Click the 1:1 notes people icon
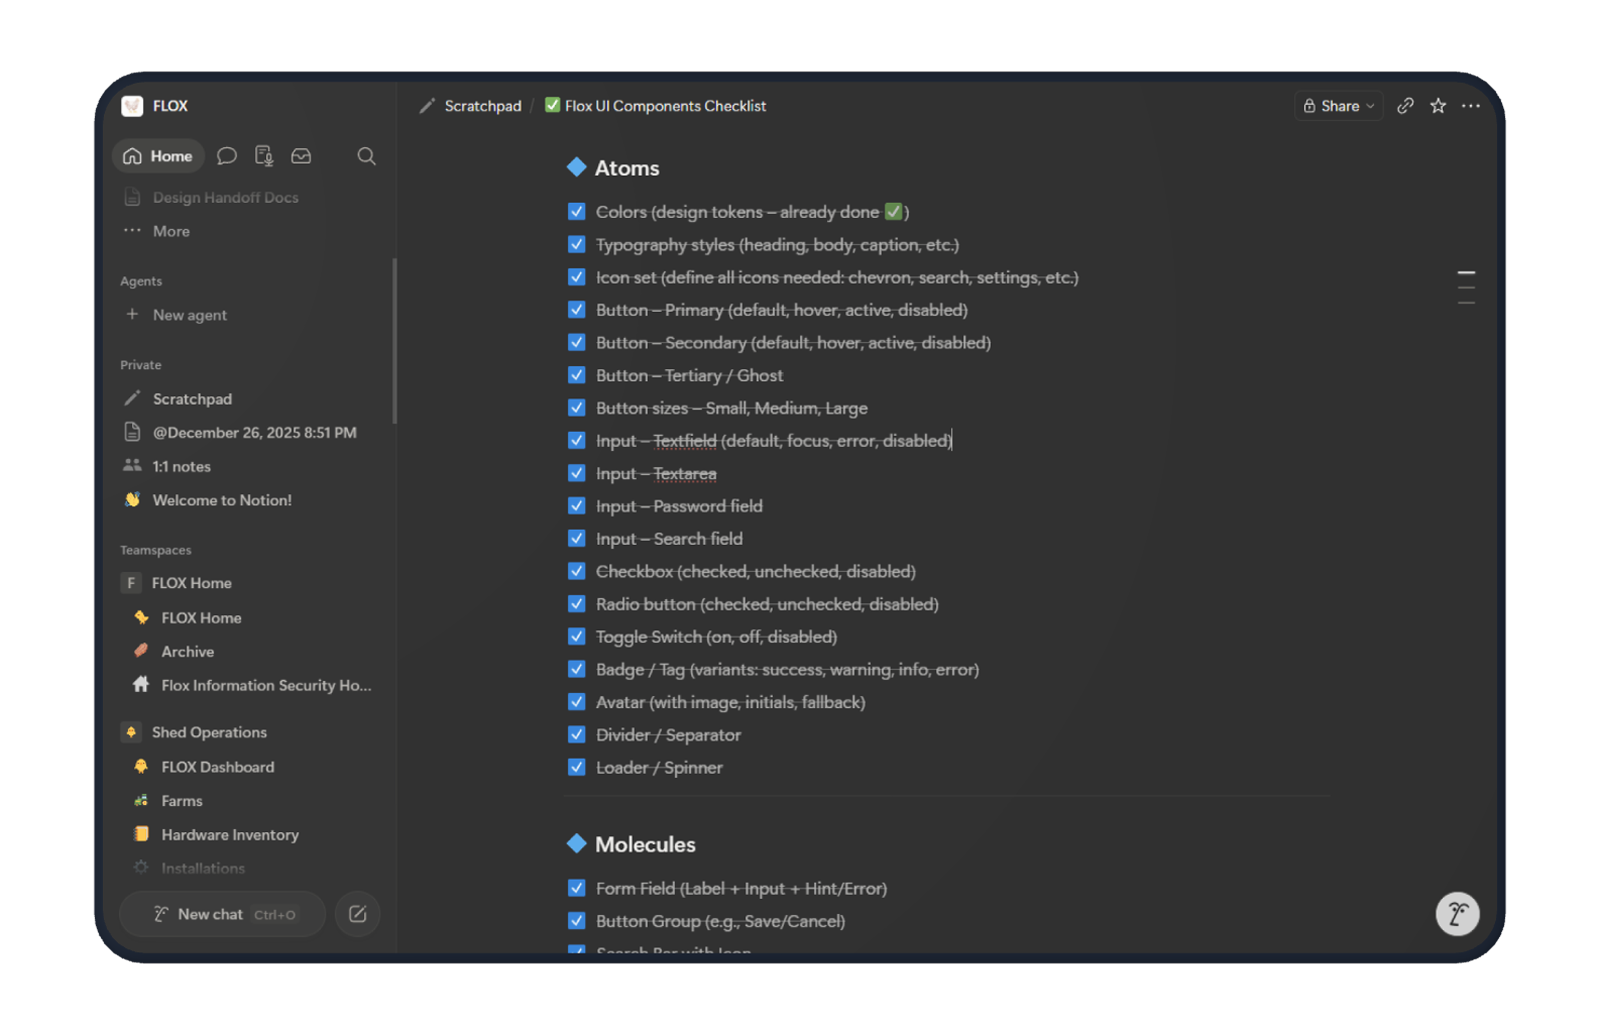Viewport: 1600px width, 1034px height. click(x=132, y=465)
